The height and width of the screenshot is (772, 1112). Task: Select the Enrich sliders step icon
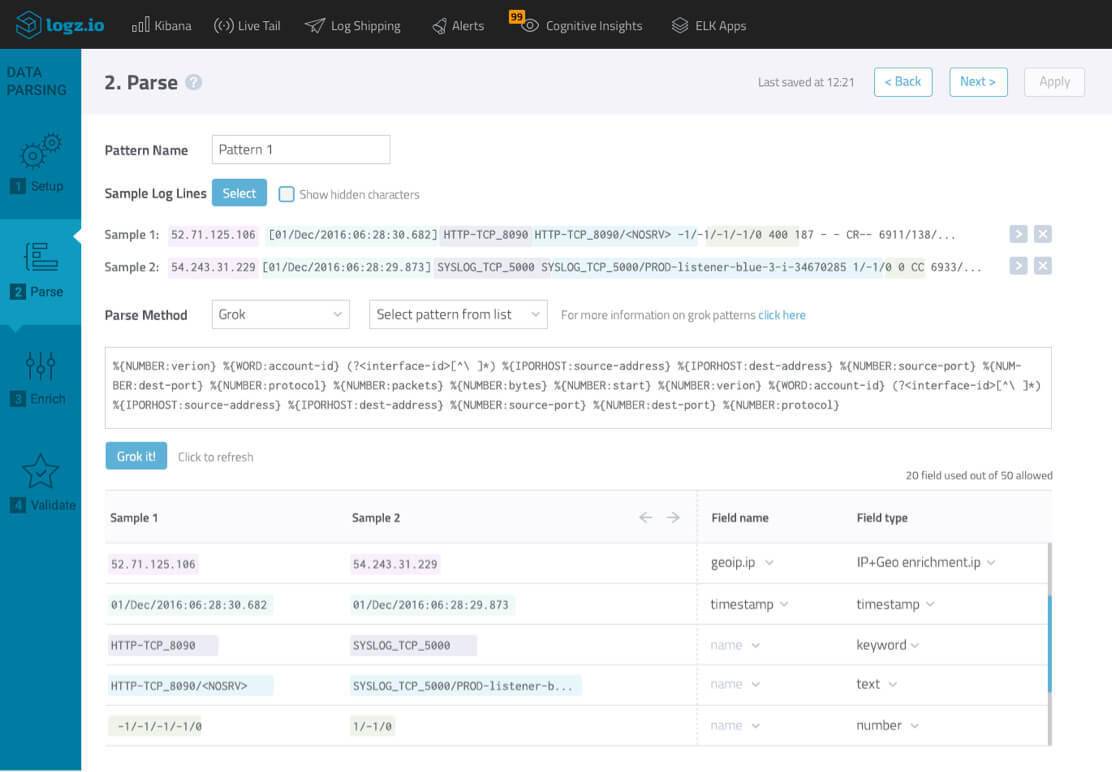click(40, 365)
